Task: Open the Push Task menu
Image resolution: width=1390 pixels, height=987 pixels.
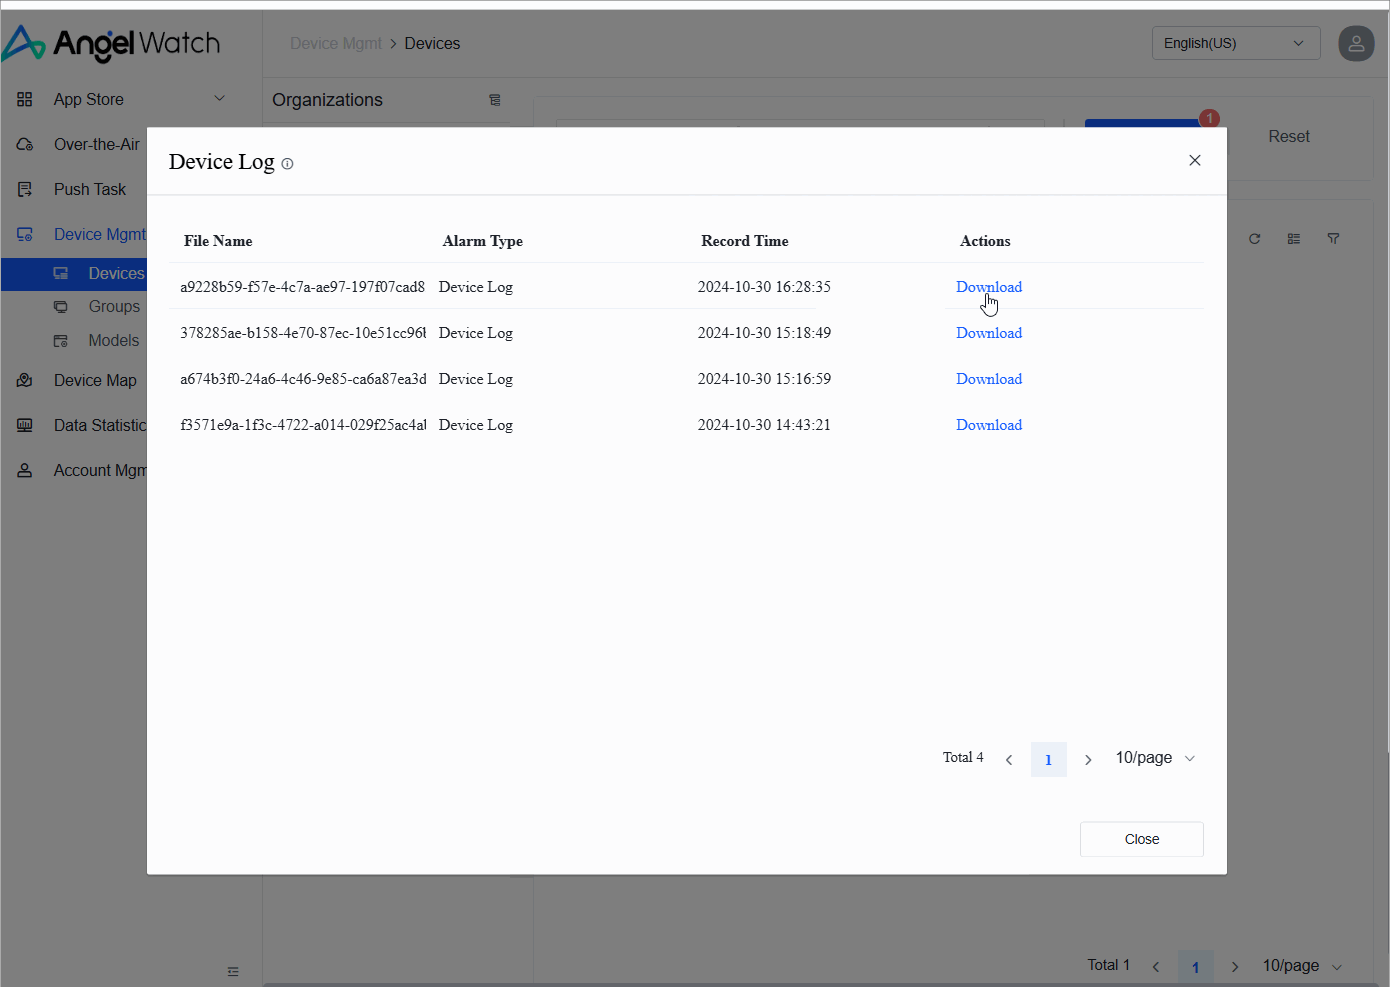Action: point(89,189)
